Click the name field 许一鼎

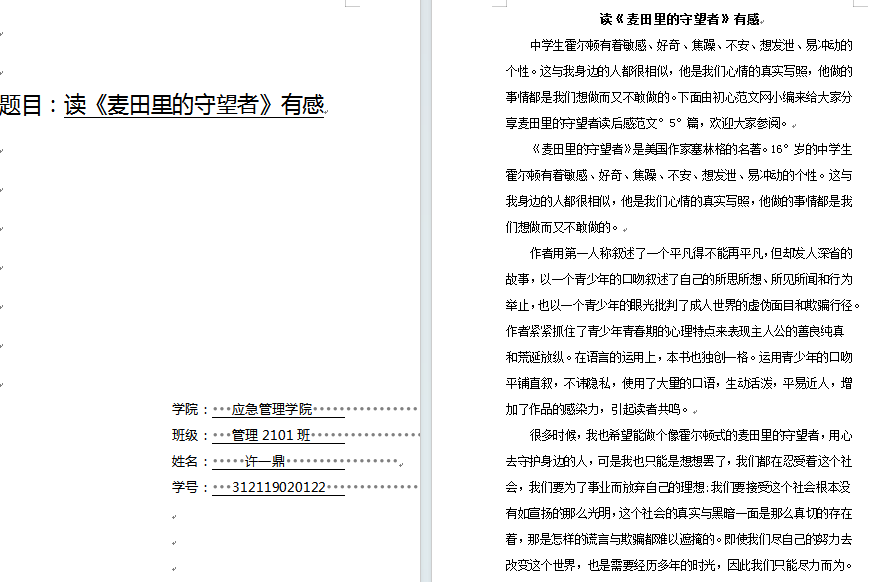tap(265, 461)
